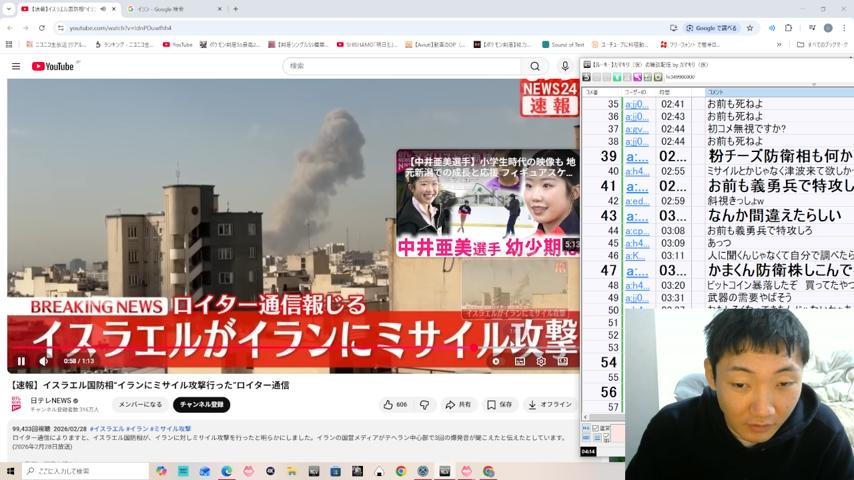
Task: Click the YouTube search magnifier button
Action: tap(535, 66)
